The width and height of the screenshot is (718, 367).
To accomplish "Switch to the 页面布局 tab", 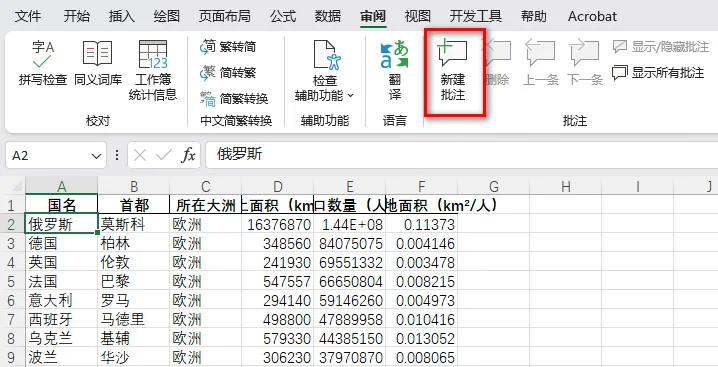I will 224,16.
